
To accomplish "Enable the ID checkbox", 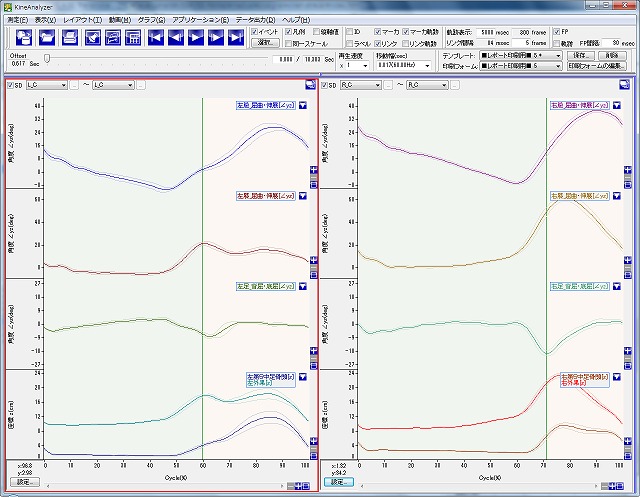I will click(x=349, y=31).
